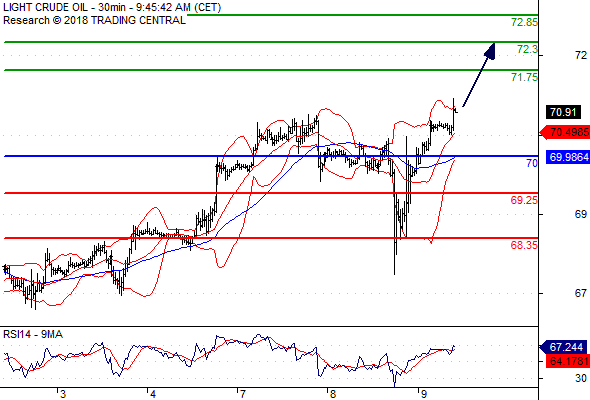Click the RSI moving average tag 64.1781
The height and width of the screenshot is (400, 590).
(x=568, y=361)
